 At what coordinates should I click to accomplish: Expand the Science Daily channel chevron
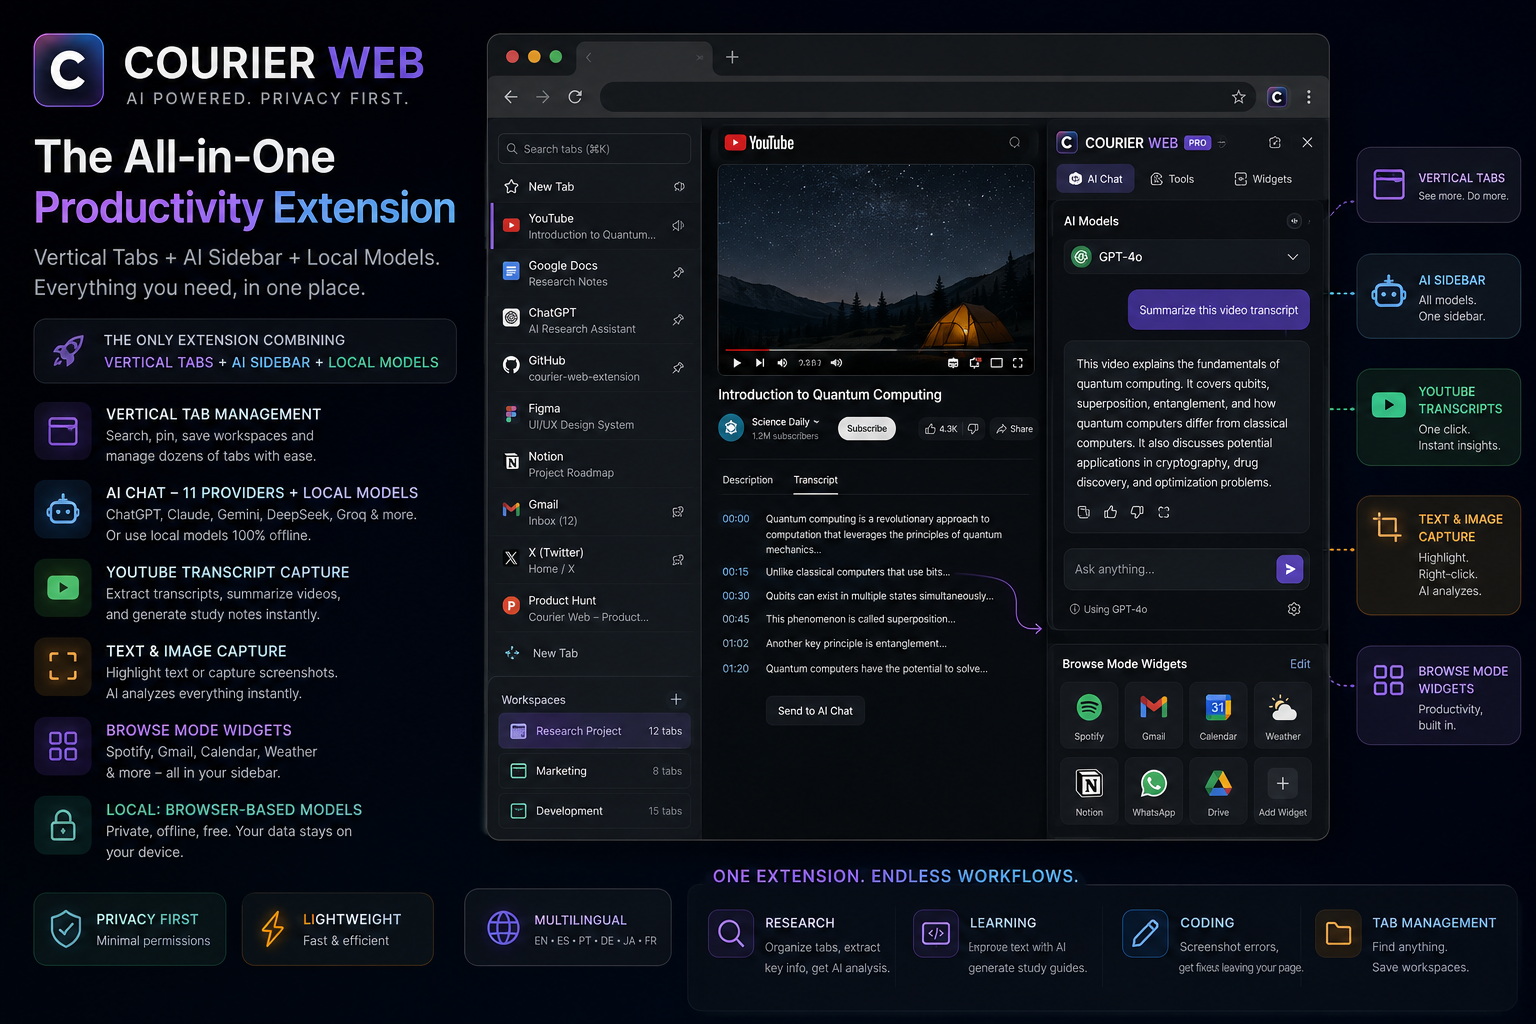pyautogui.click(x=816, y=422)
